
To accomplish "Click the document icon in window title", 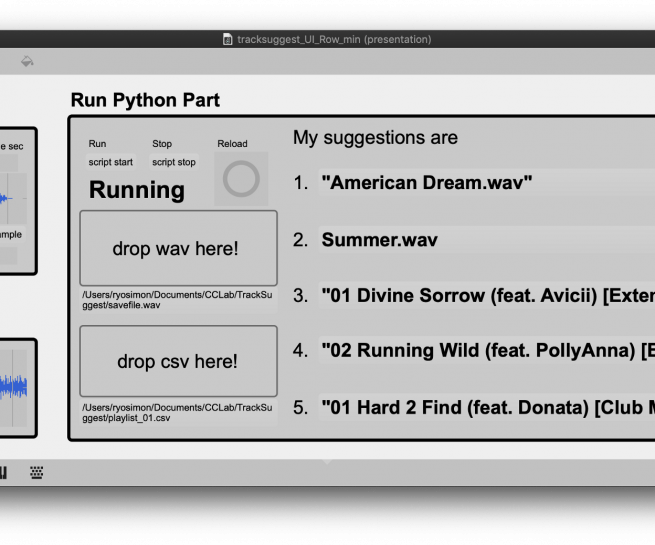I will (228, 40).
